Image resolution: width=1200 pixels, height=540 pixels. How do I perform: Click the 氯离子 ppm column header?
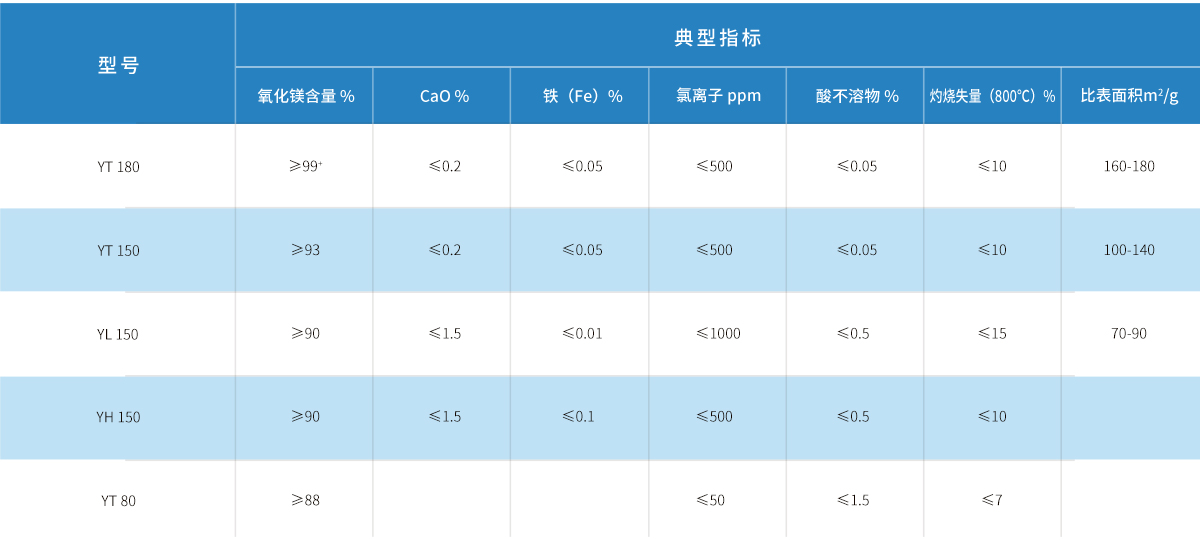pyautogui.click(x=718, y=96)
